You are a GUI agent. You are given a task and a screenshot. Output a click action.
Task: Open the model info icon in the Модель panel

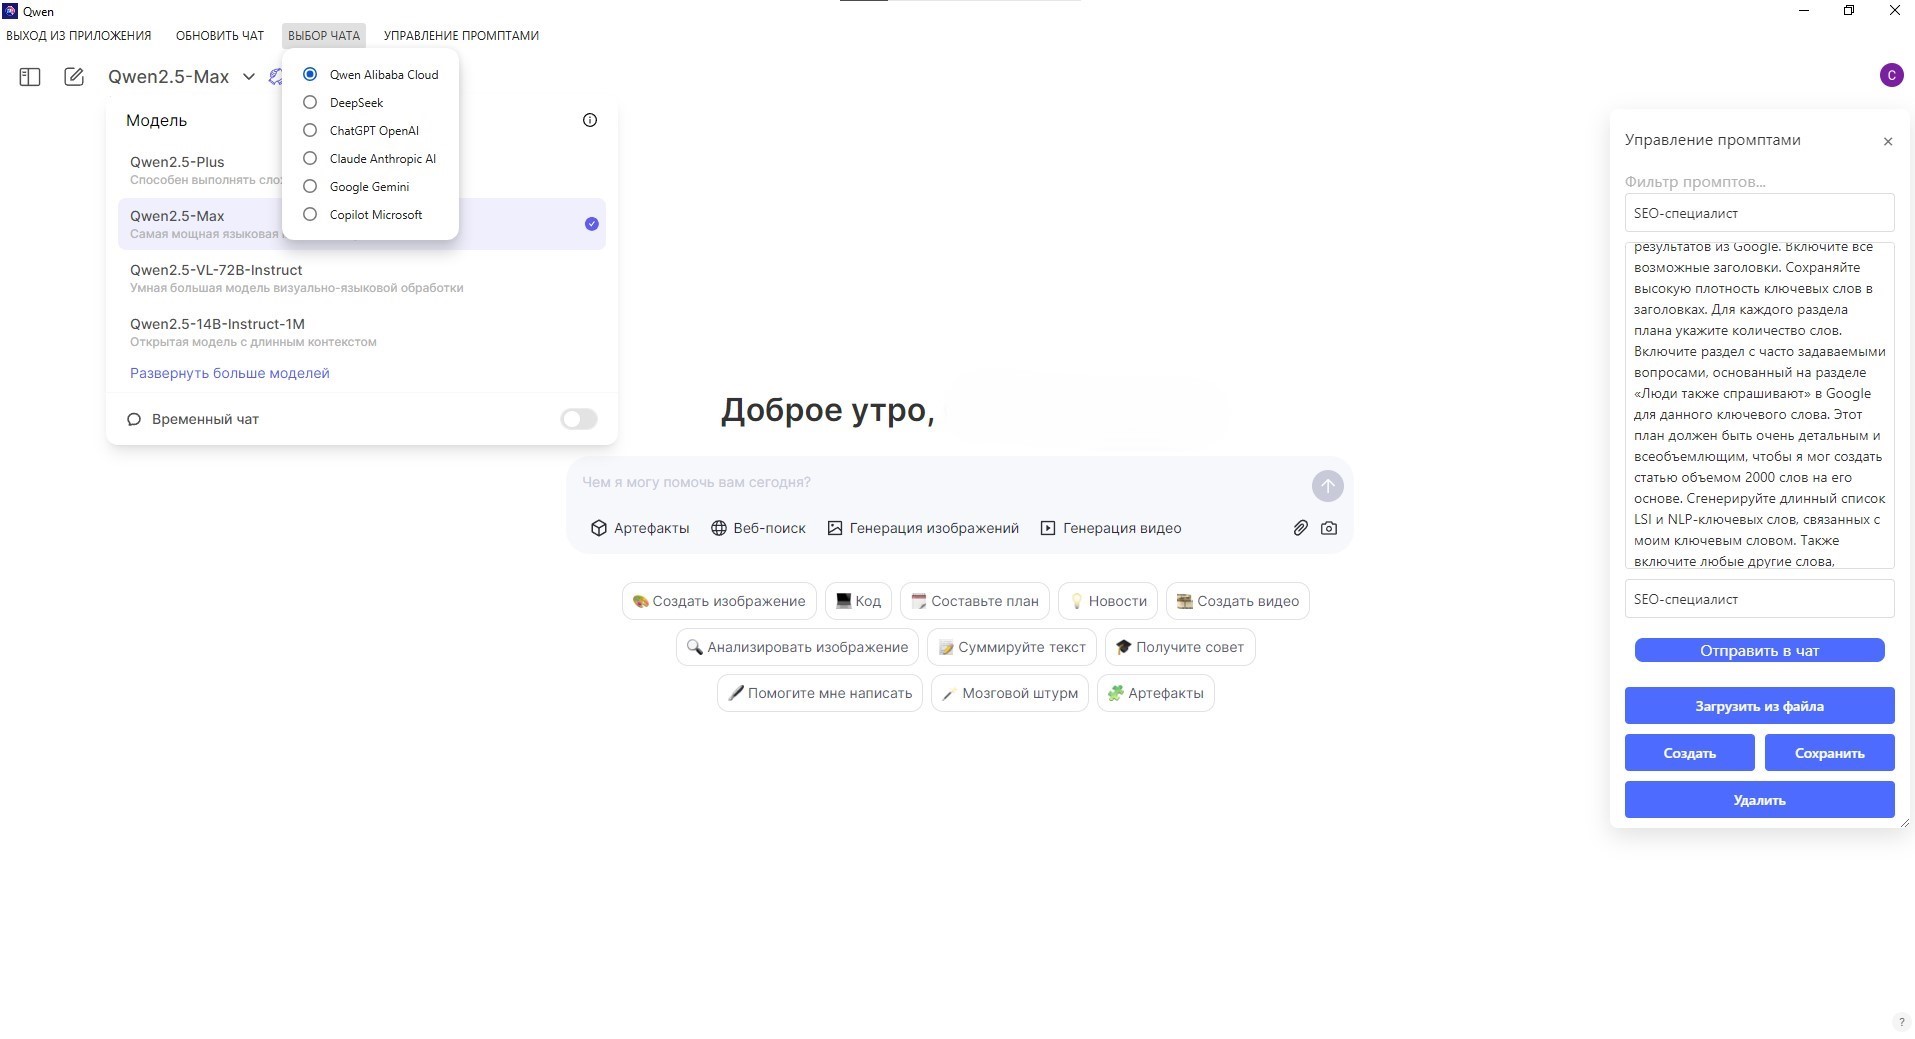tap(590, 120)
